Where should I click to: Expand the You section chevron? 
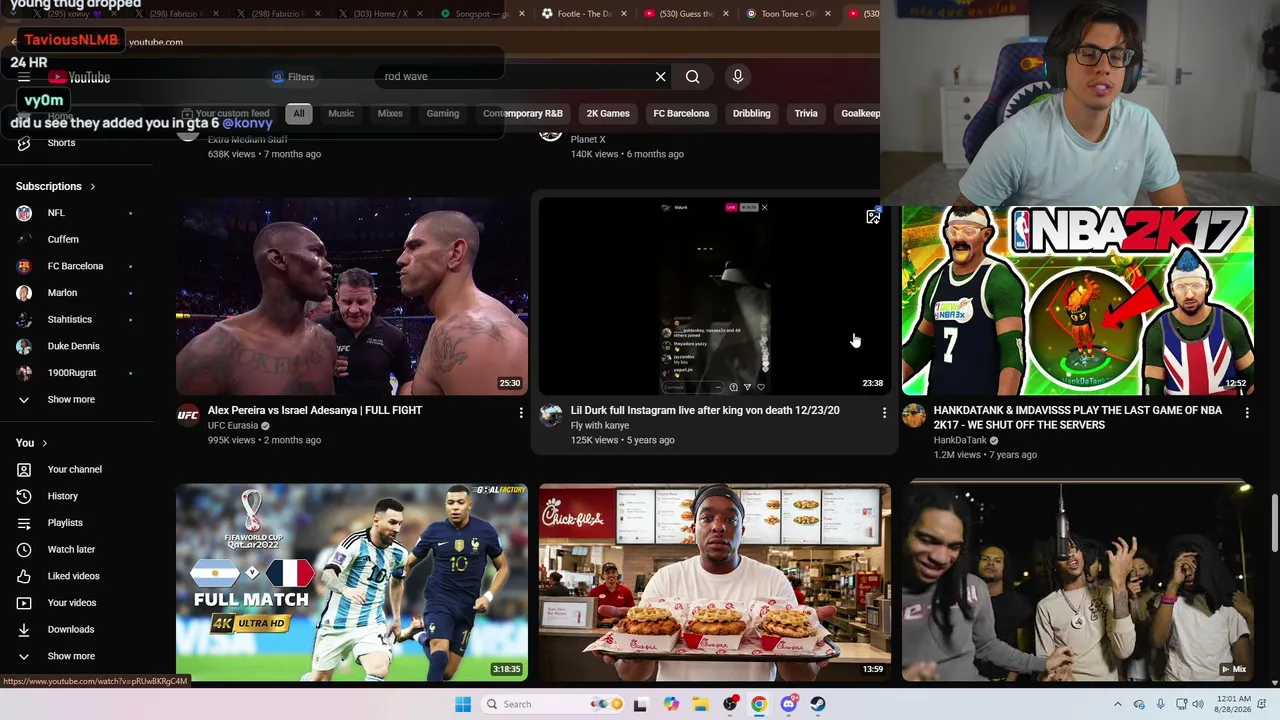point(44,443)
